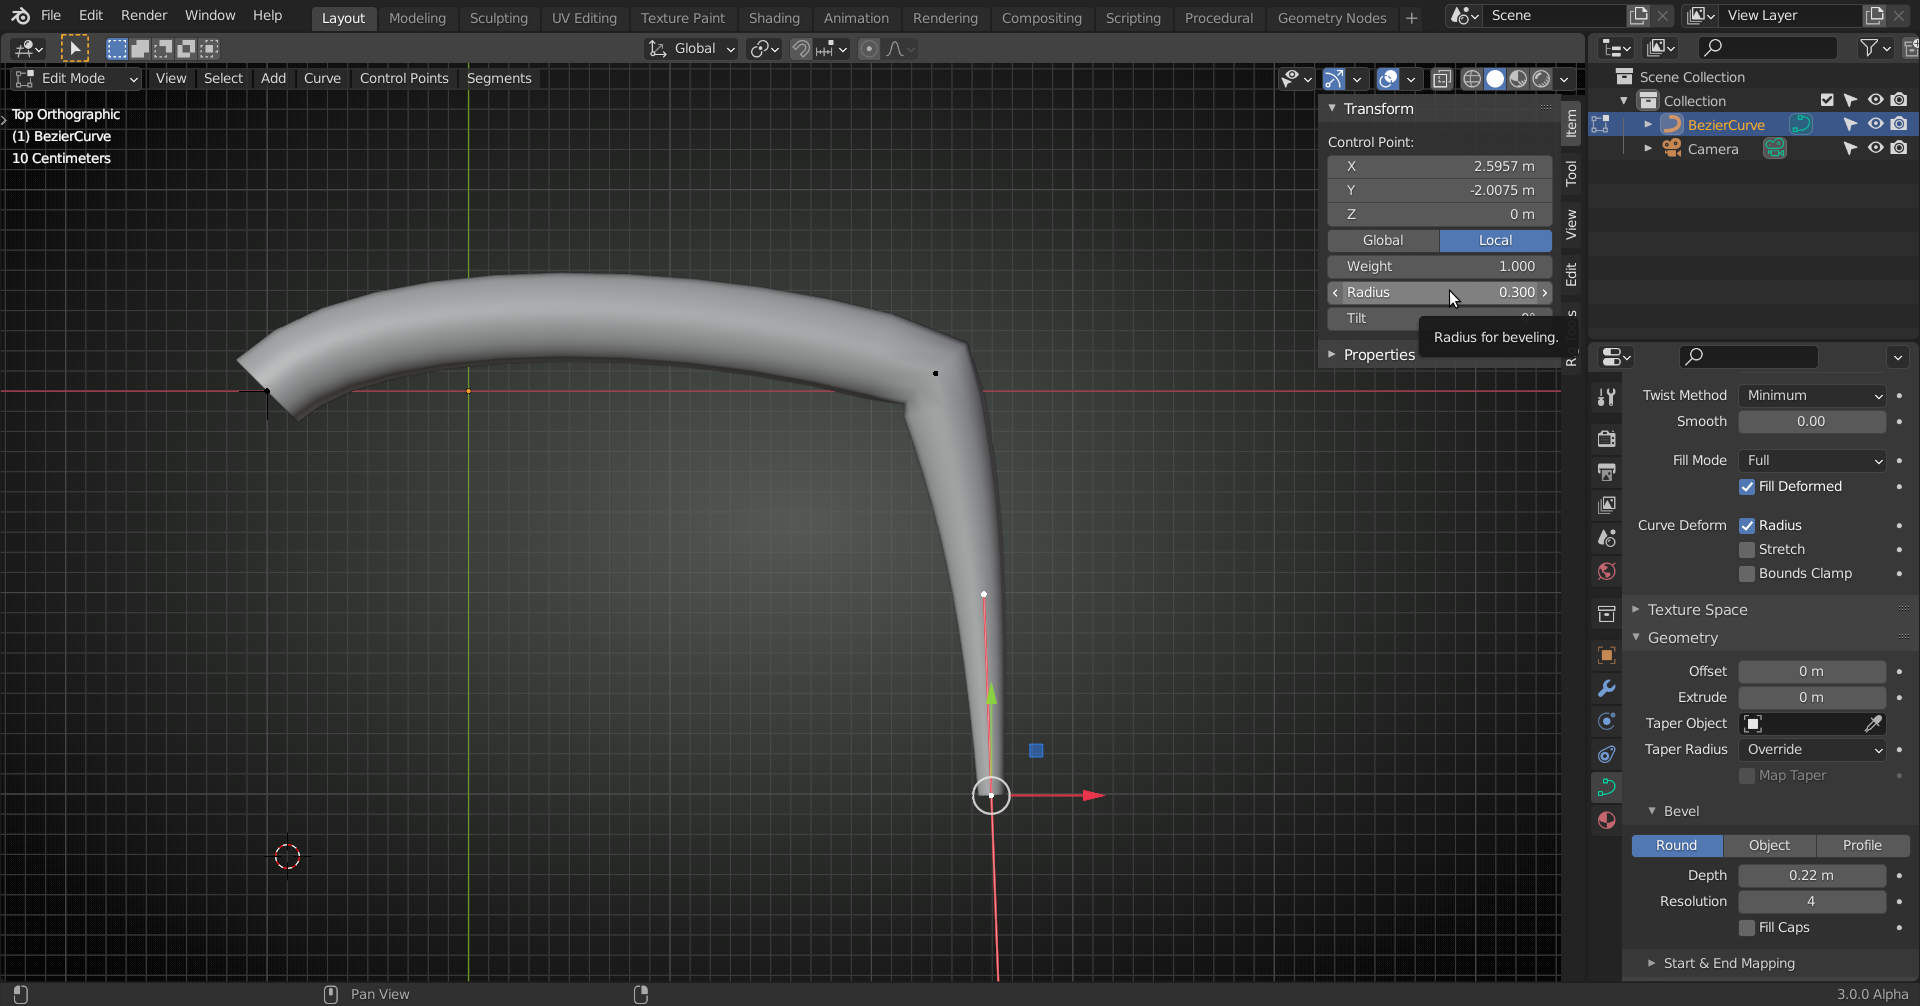The width and height of the screenshot is (1920, 1006).
Task: Expand the Texture Space panel
Action: point(1697,610)
